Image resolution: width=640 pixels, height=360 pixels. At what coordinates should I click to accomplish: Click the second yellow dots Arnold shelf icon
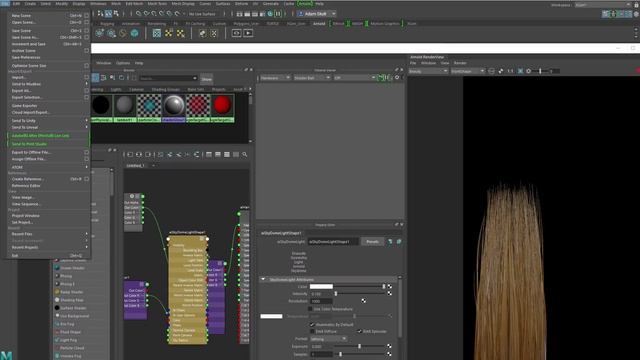pos(180,33)
